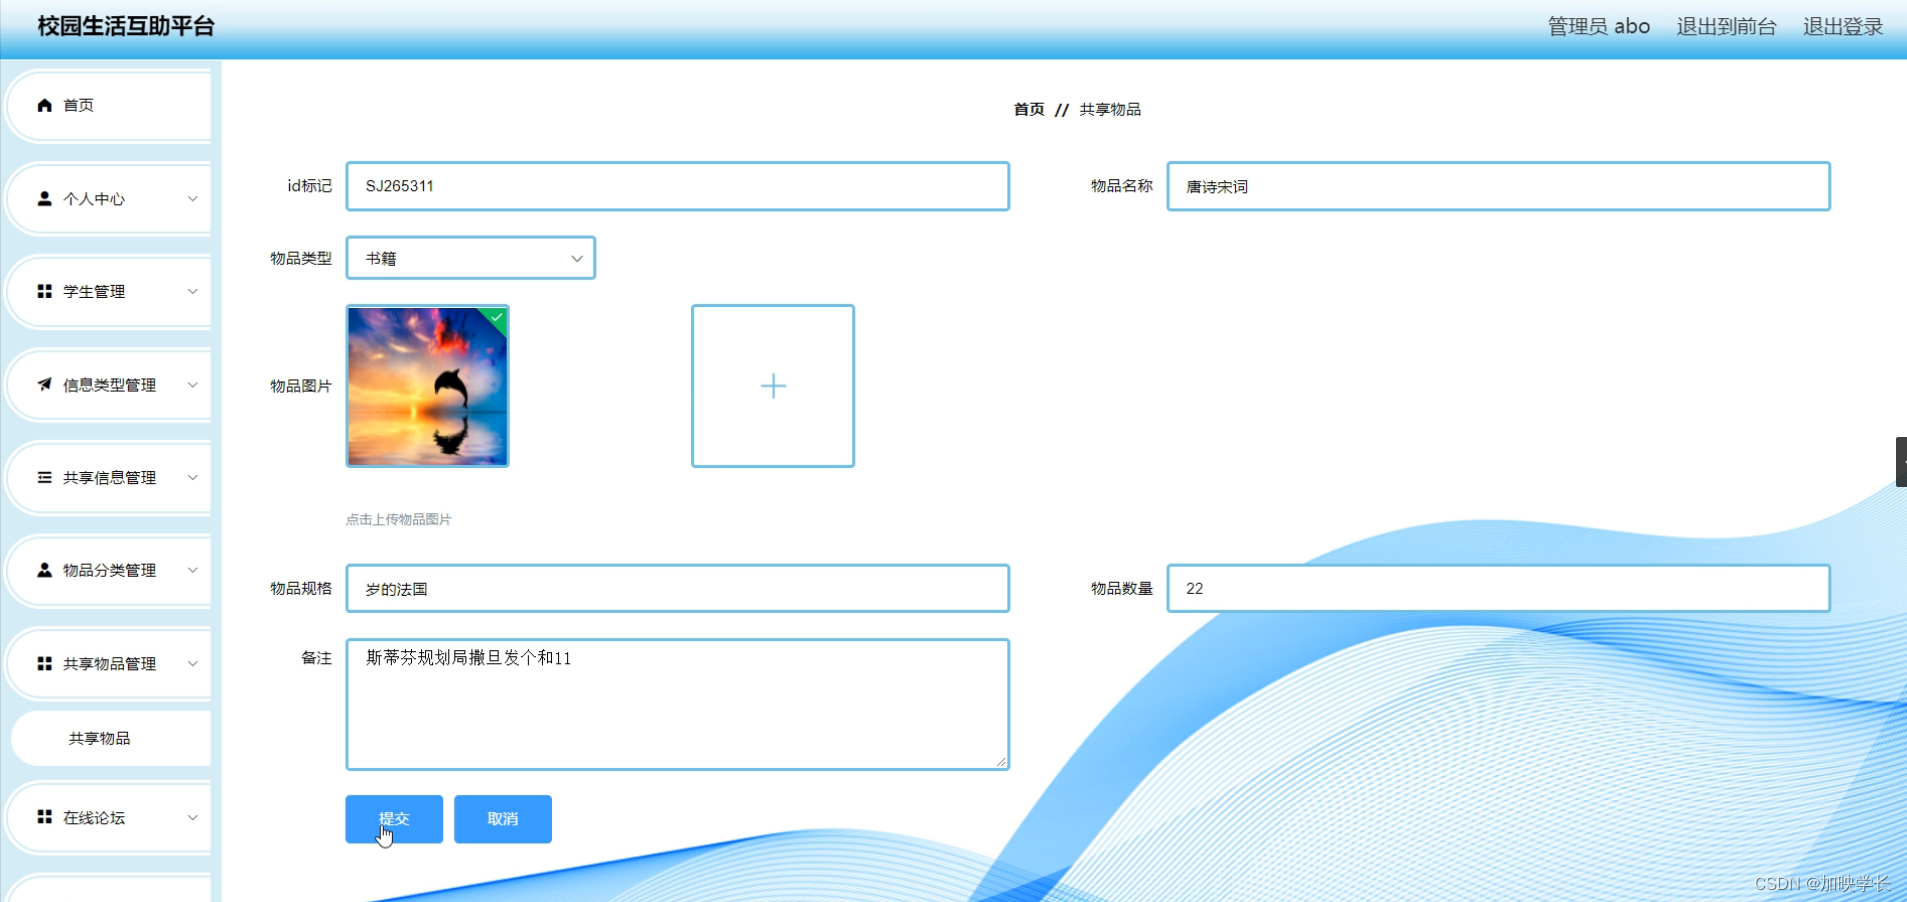The width and height of the screenshot is (1907, 902).
Task: Click the person icon on 物品分类管理
Action: 43,570
